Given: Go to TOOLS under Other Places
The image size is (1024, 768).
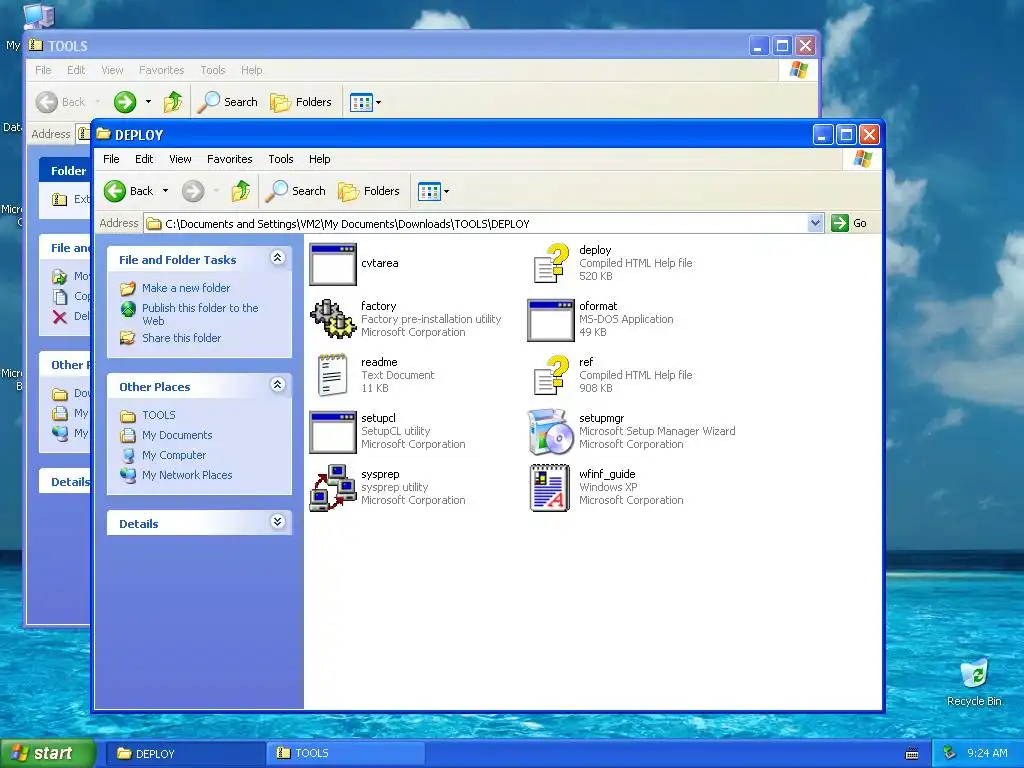Looking at the screenshot, I should [x=159, y=415].
